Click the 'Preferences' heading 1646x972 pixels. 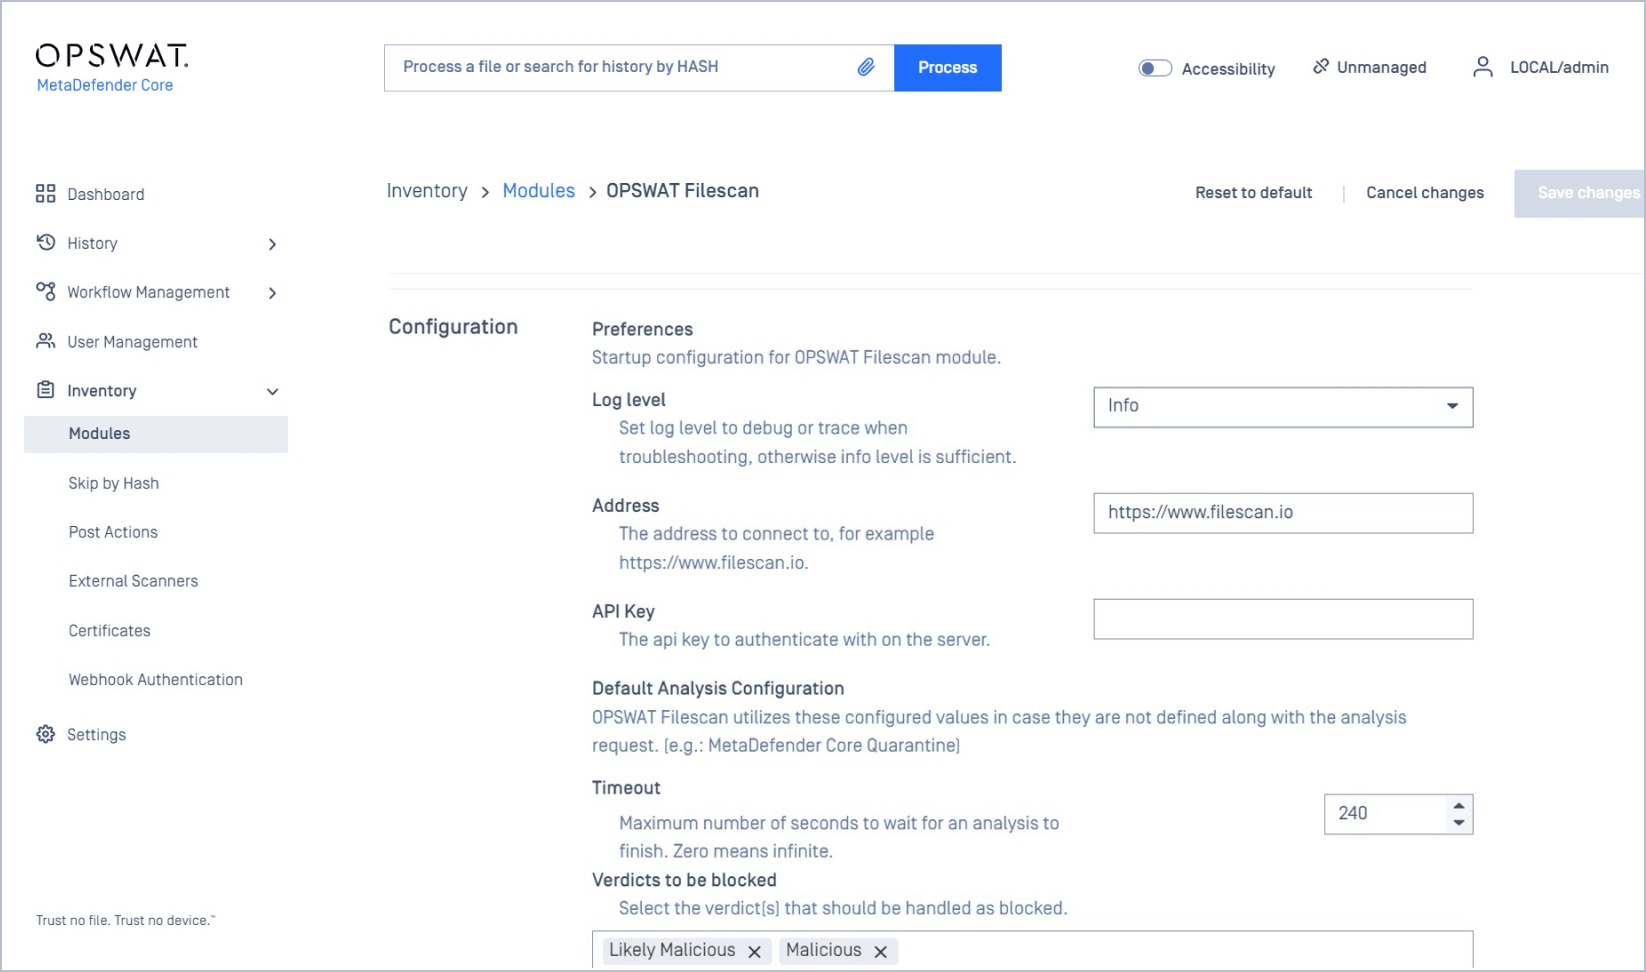pos(642,329)
